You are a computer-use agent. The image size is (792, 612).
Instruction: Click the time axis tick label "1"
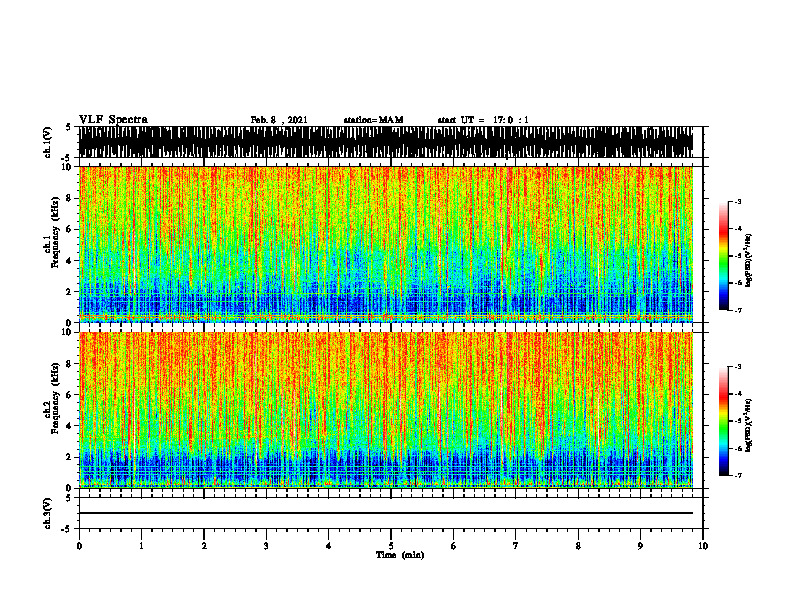(x=141, y=546)
